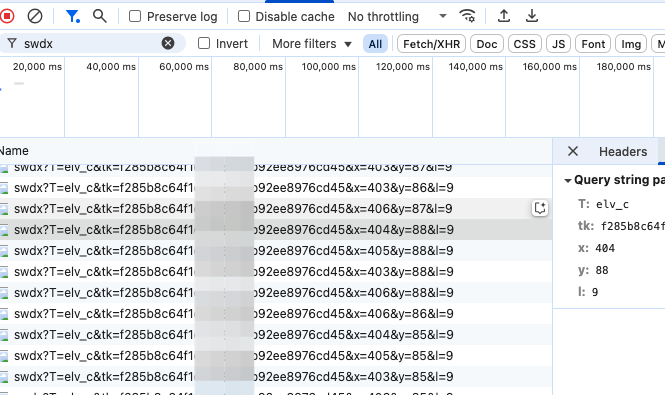Expand the More filters dropdown

coord(312,44)
